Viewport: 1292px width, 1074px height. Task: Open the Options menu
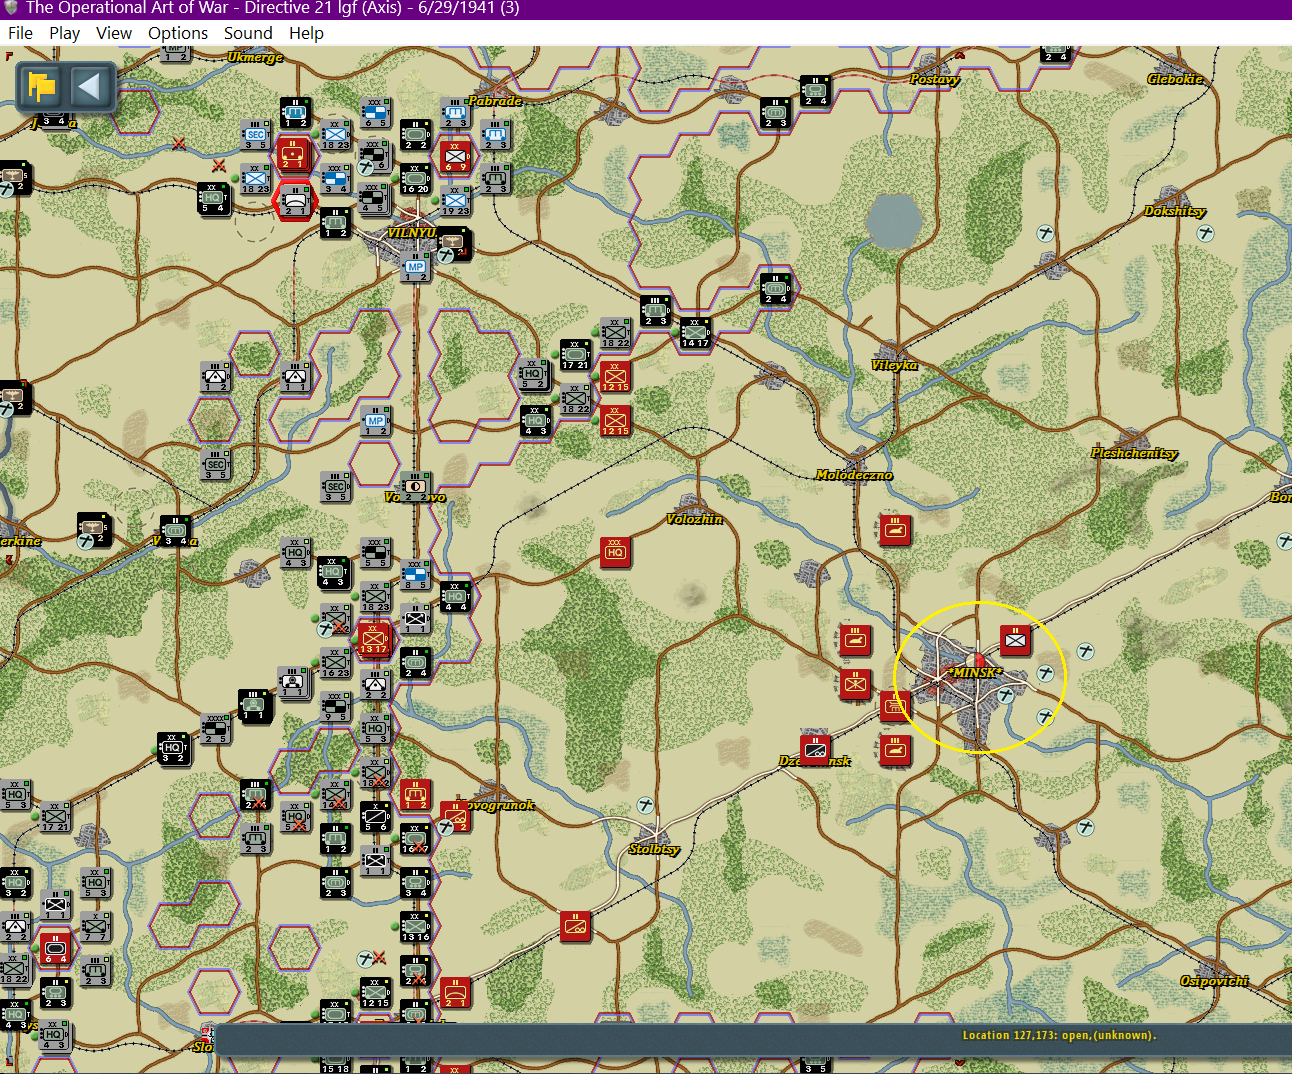click(x=178, y=33)
